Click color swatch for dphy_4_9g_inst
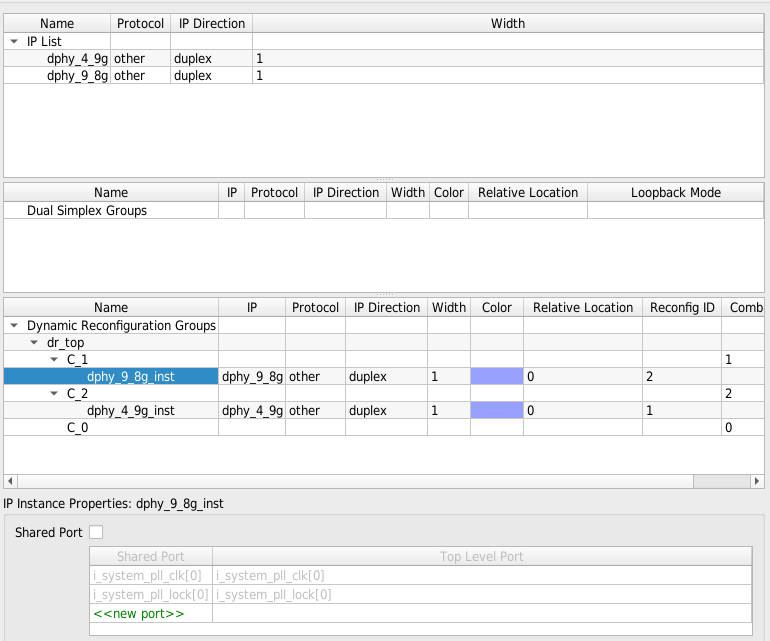The image size is (770, 641). [x=497, y=411]
